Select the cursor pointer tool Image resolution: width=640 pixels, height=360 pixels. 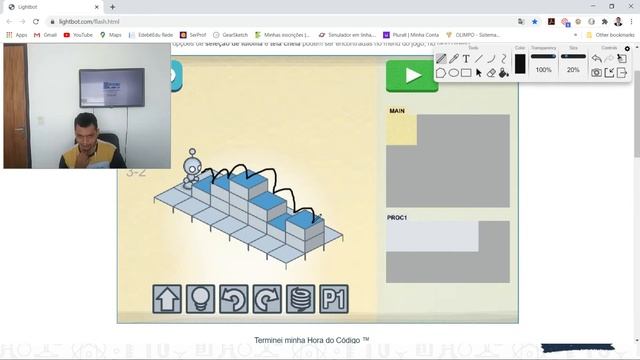[479, 73]
